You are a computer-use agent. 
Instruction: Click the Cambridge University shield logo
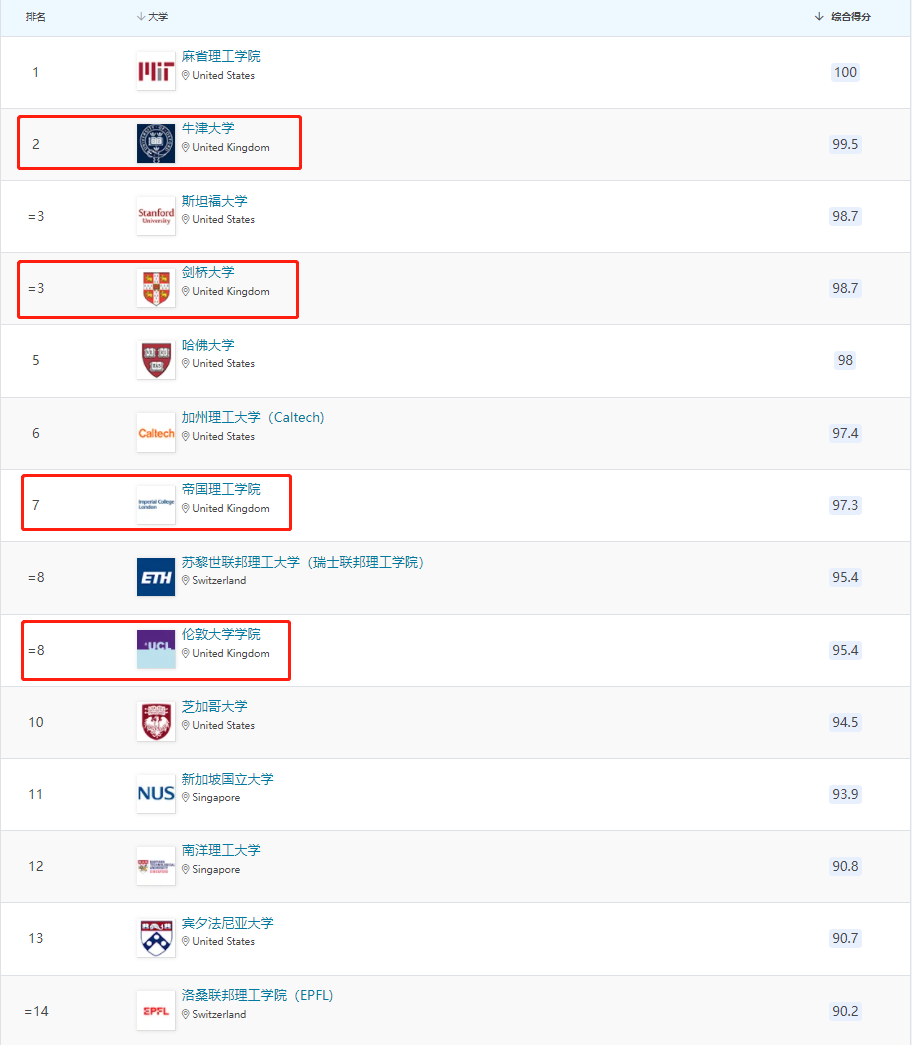156,288
